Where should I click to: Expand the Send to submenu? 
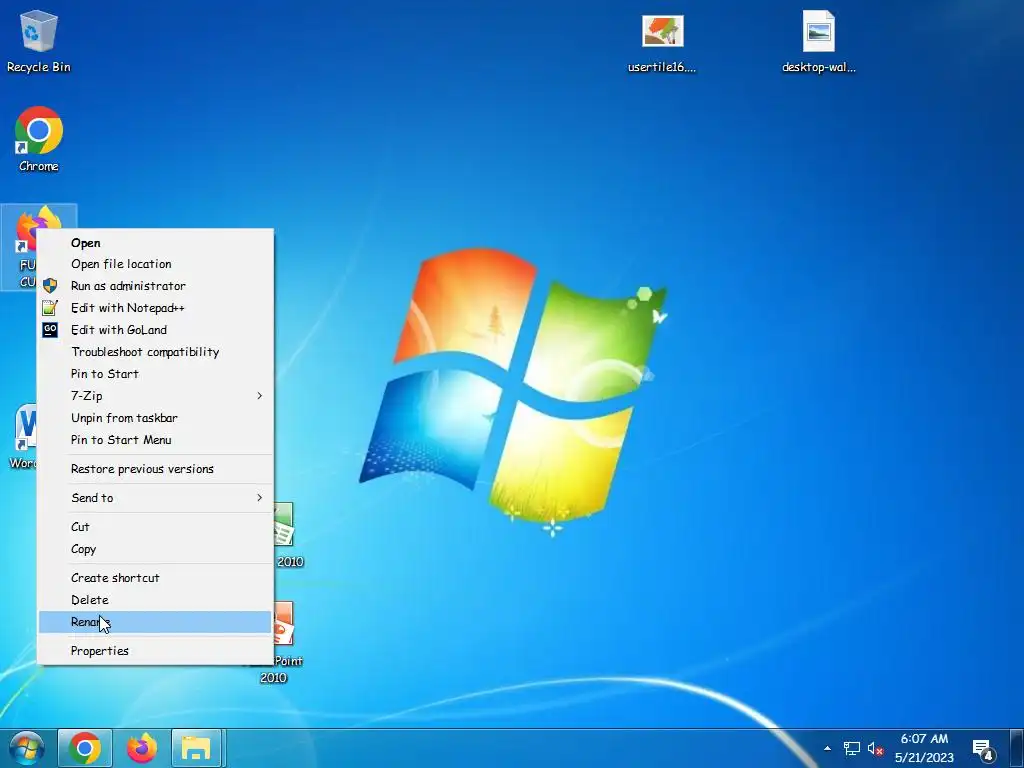[155, 498]
